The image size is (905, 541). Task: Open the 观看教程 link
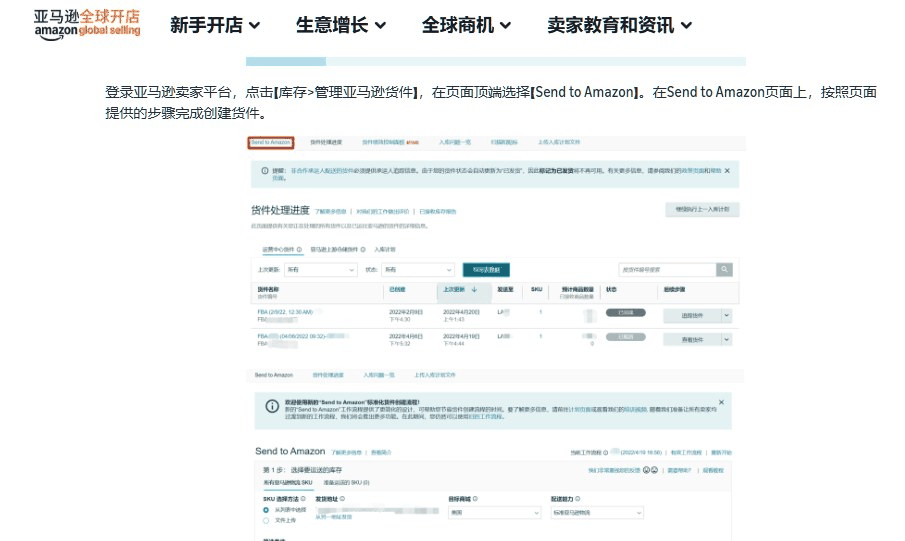pos(713,471)
